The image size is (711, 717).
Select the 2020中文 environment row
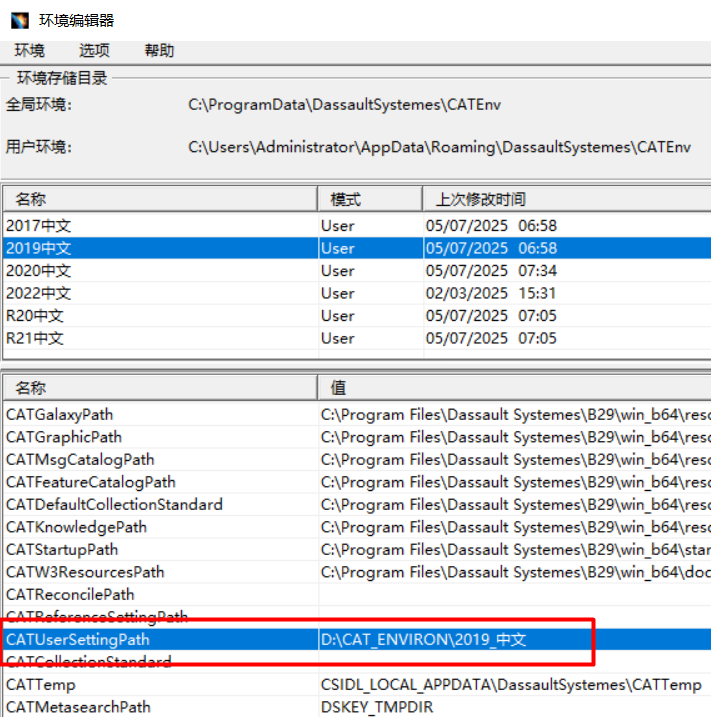point(38,271)
